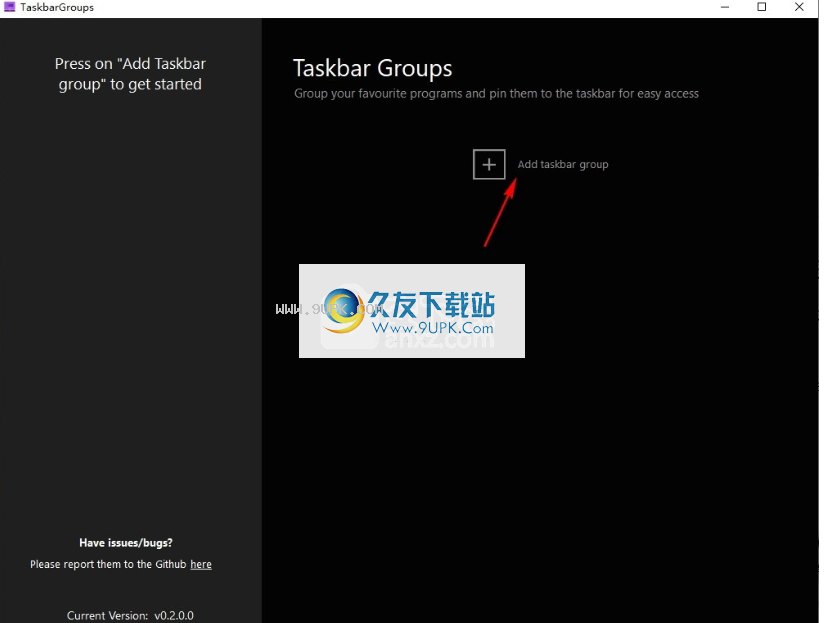Click "Please report them to the Github" text
The width and height of the screenshot is (824, 623).
(x=108, y=564)
